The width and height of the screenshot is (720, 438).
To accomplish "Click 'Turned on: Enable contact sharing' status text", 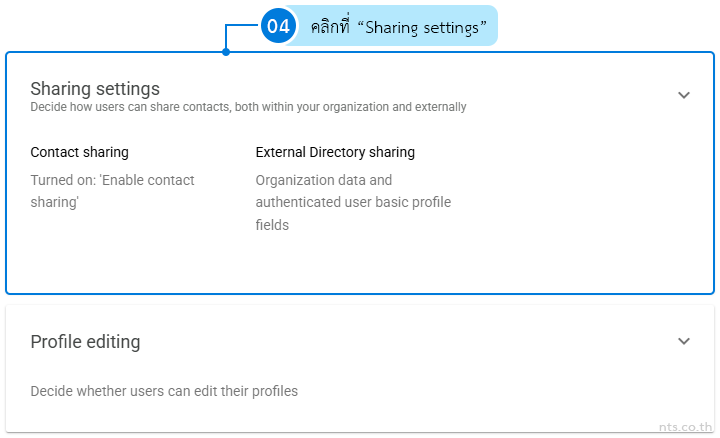I will coord(112,191).
